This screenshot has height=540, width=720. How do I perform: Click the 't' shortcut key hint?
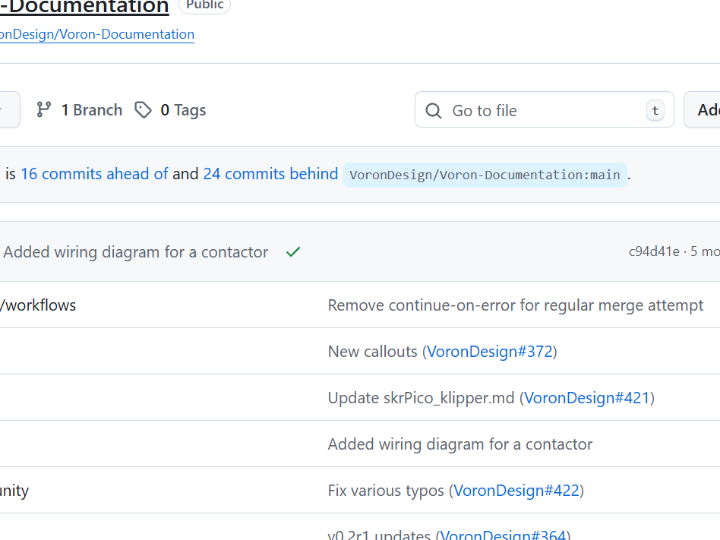coord(655,111)
